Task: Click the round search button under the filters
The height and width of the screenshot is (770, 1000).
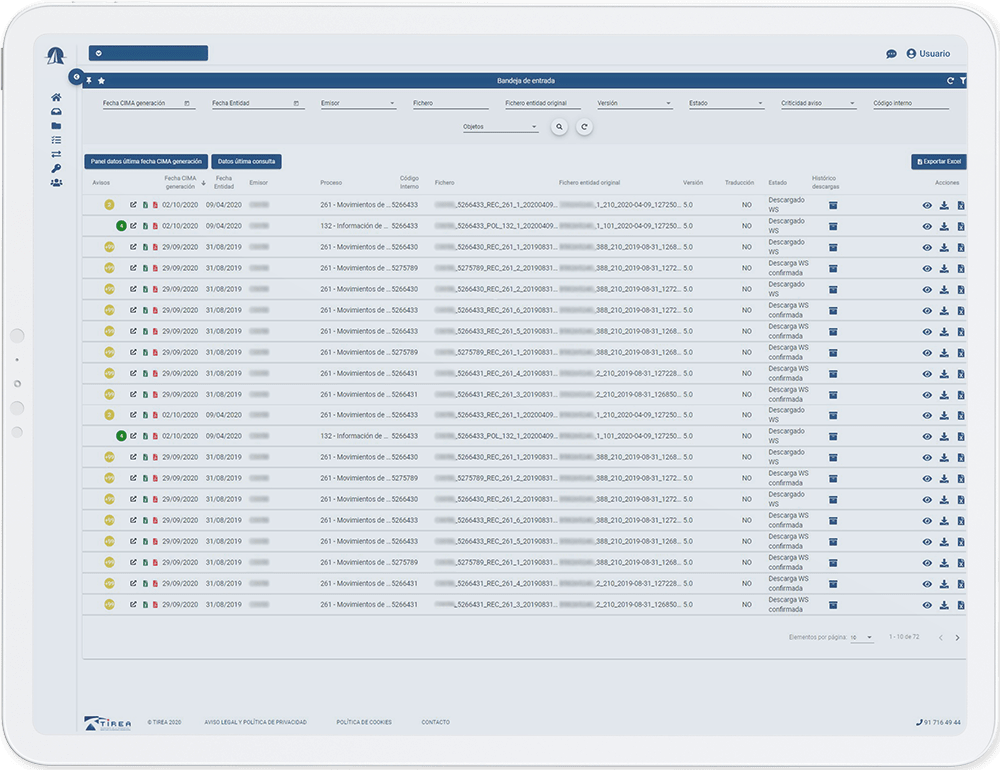Action: pyautogui.click(x=559, y=127)
